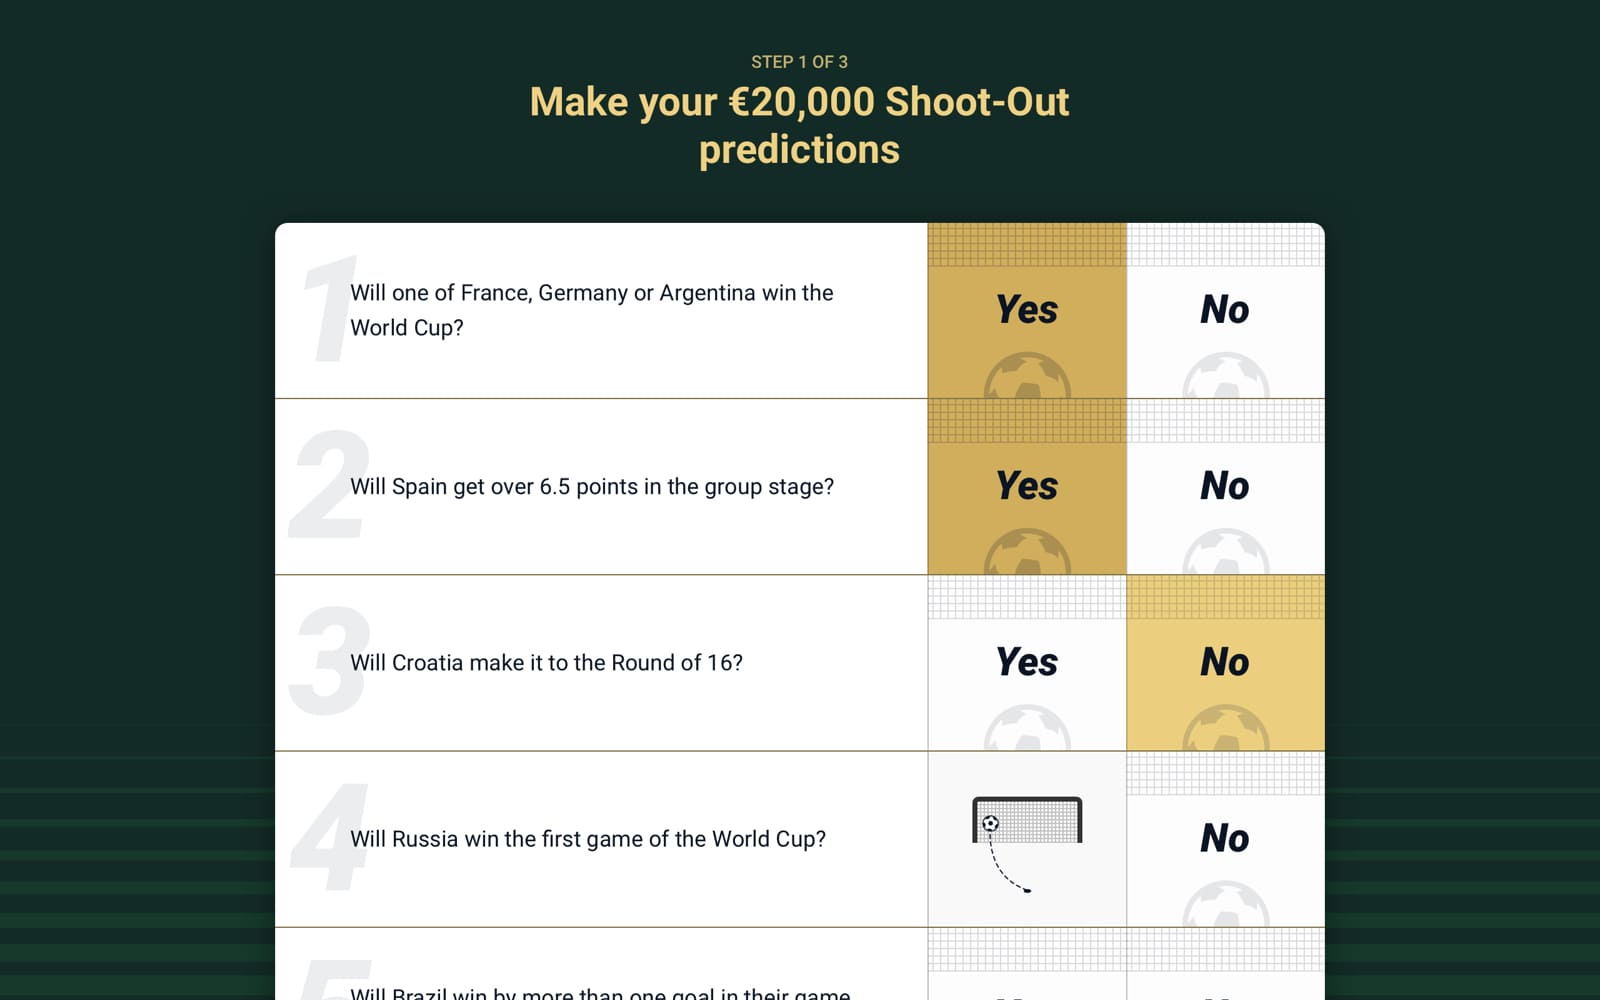Click the Croatia Round of 16 question text
Viewport: 1600px width, 1000px height.
[x=546, y=663]
